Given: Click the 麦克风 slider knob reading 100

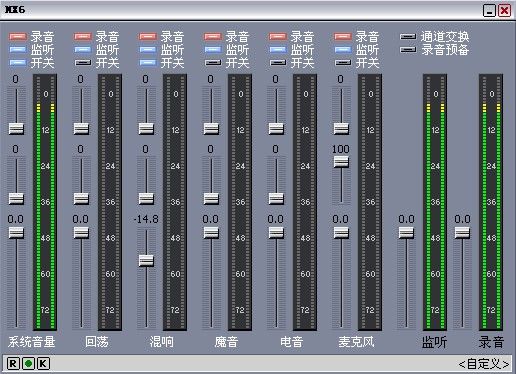Looking at the screenshot, I should (341, 162).
